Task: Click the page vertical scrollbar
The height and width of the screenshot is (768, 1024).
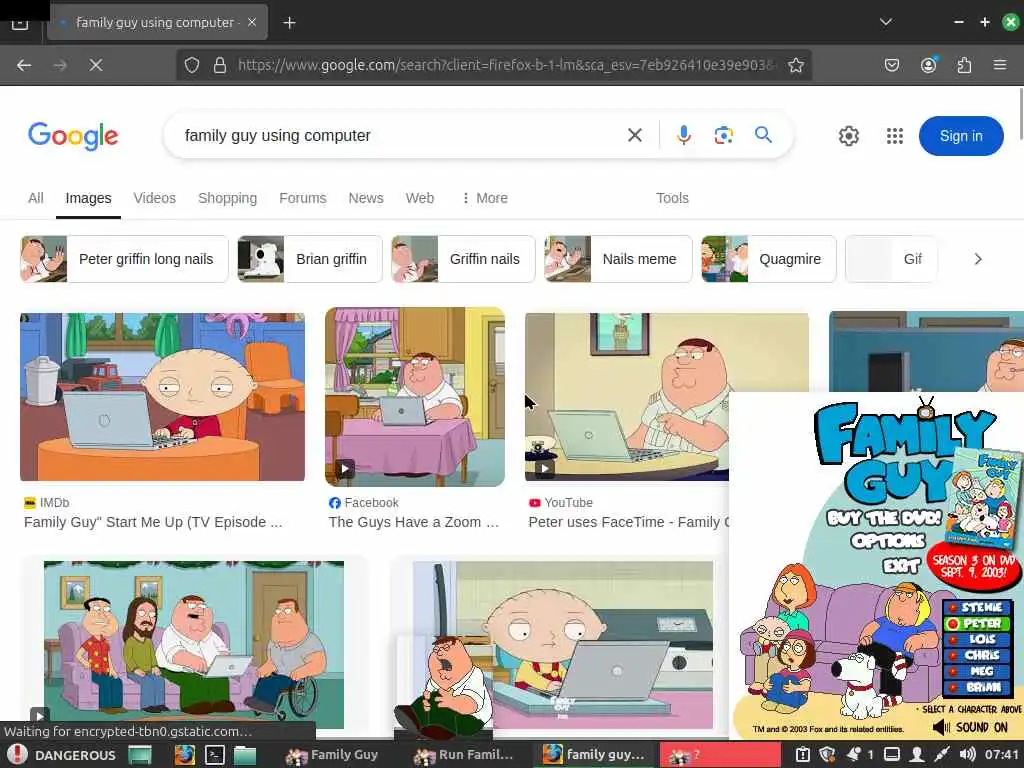Action: click(1020, 114)
